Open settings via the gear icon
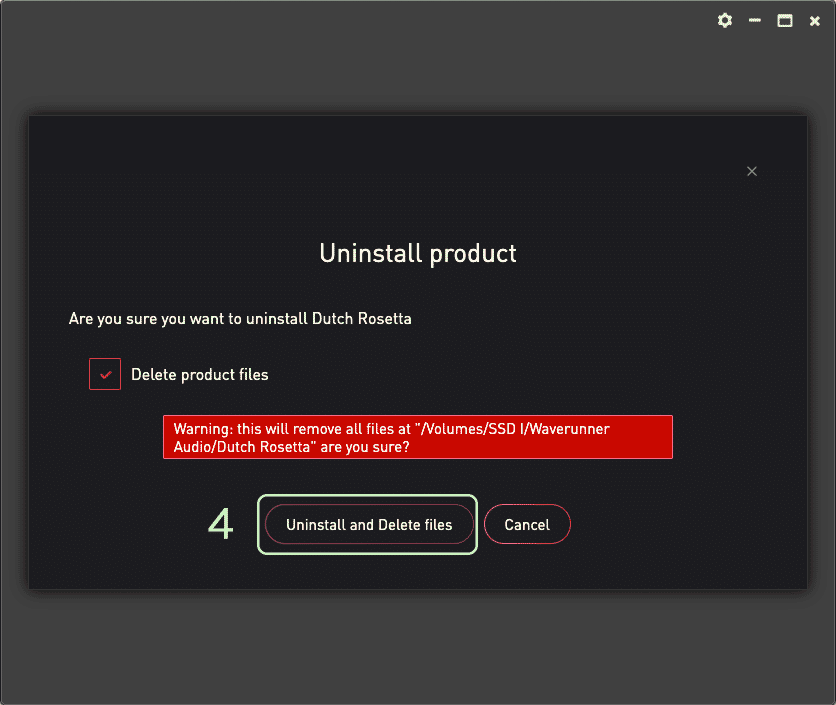 coord(725,21)
